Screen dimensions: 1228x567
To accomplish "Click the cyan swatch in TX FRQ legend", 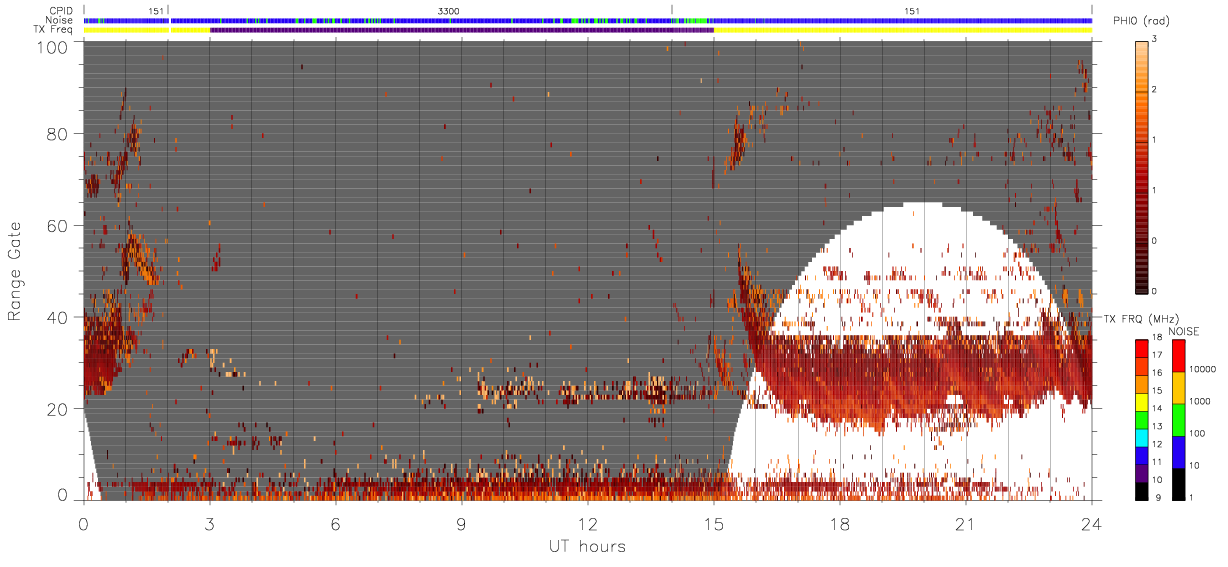I will pyautogui.click(x=1141, y=438).
